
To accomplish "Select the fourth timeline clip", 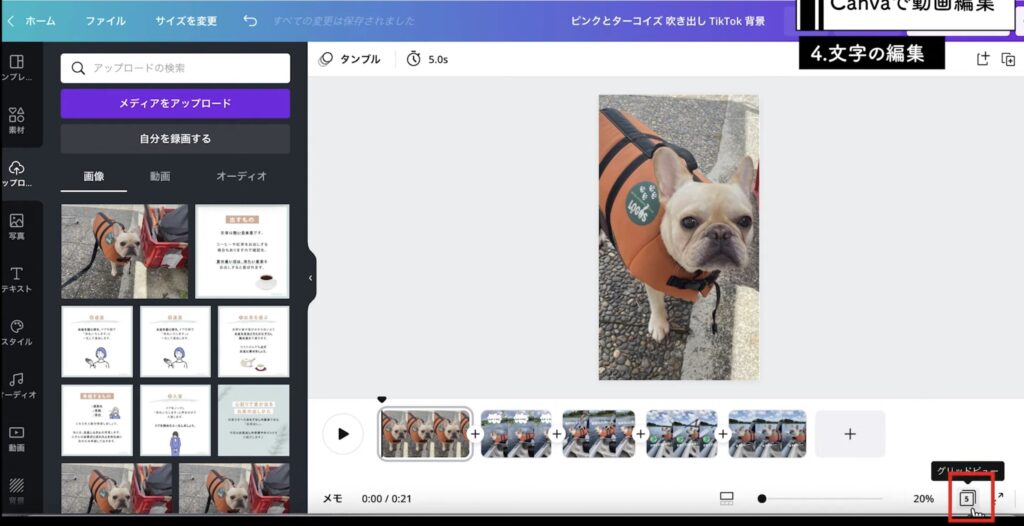I will pos(682,434).
